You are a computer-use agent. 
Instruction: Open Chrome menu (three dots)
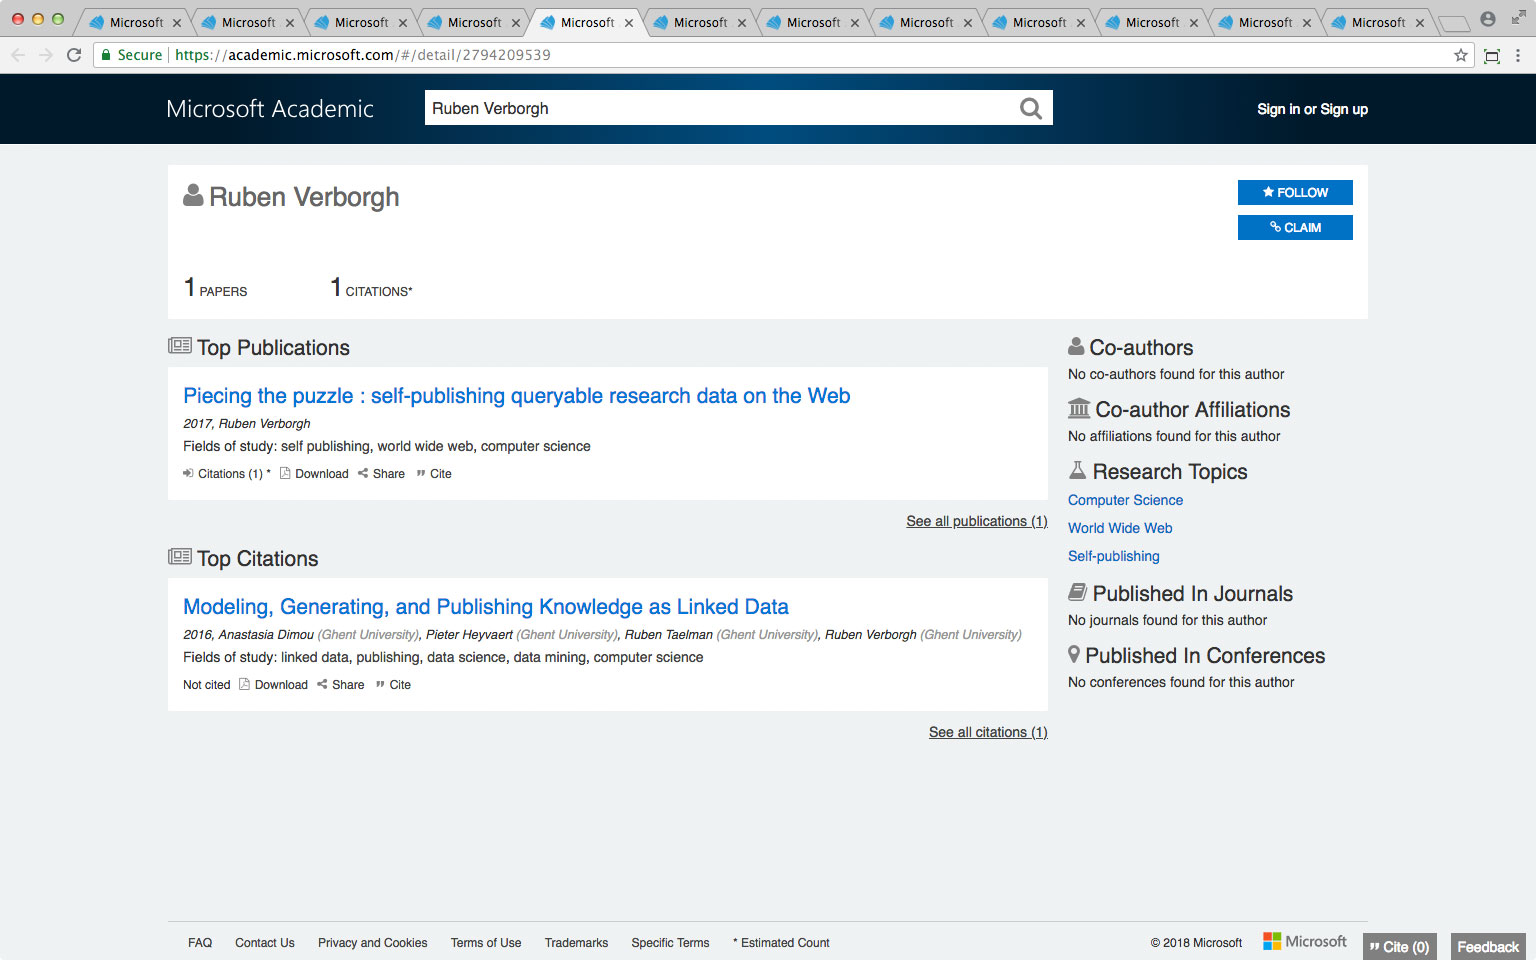pos(1518,55)
